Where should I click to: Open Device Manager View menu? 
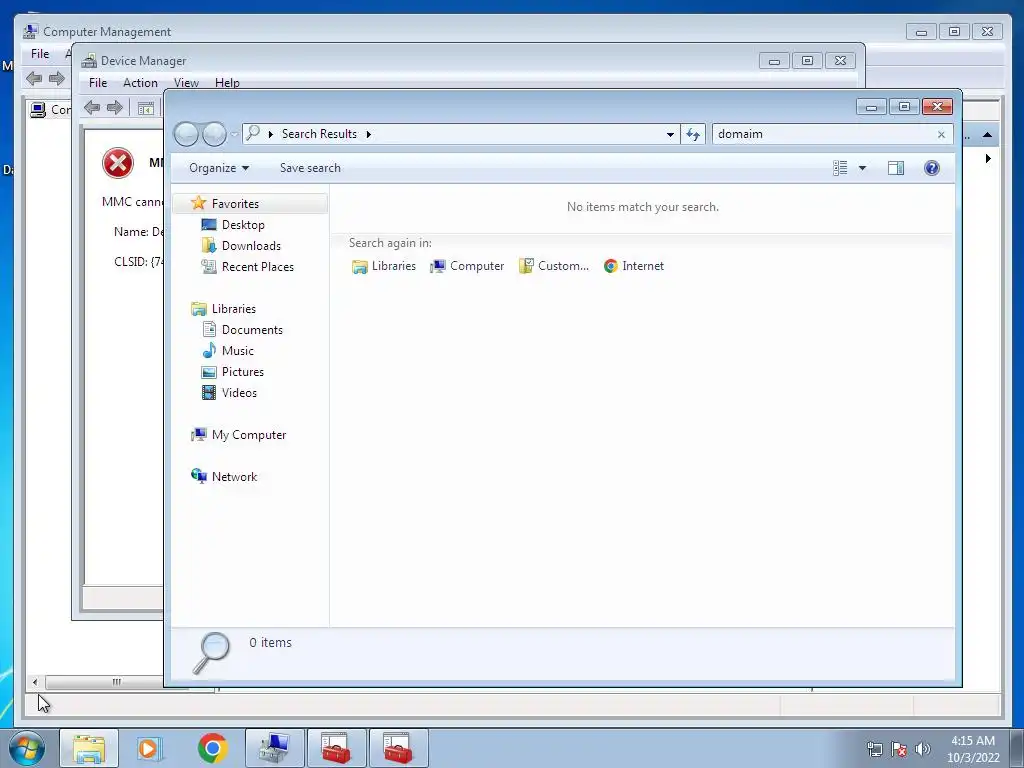click(x=186, y=83)
